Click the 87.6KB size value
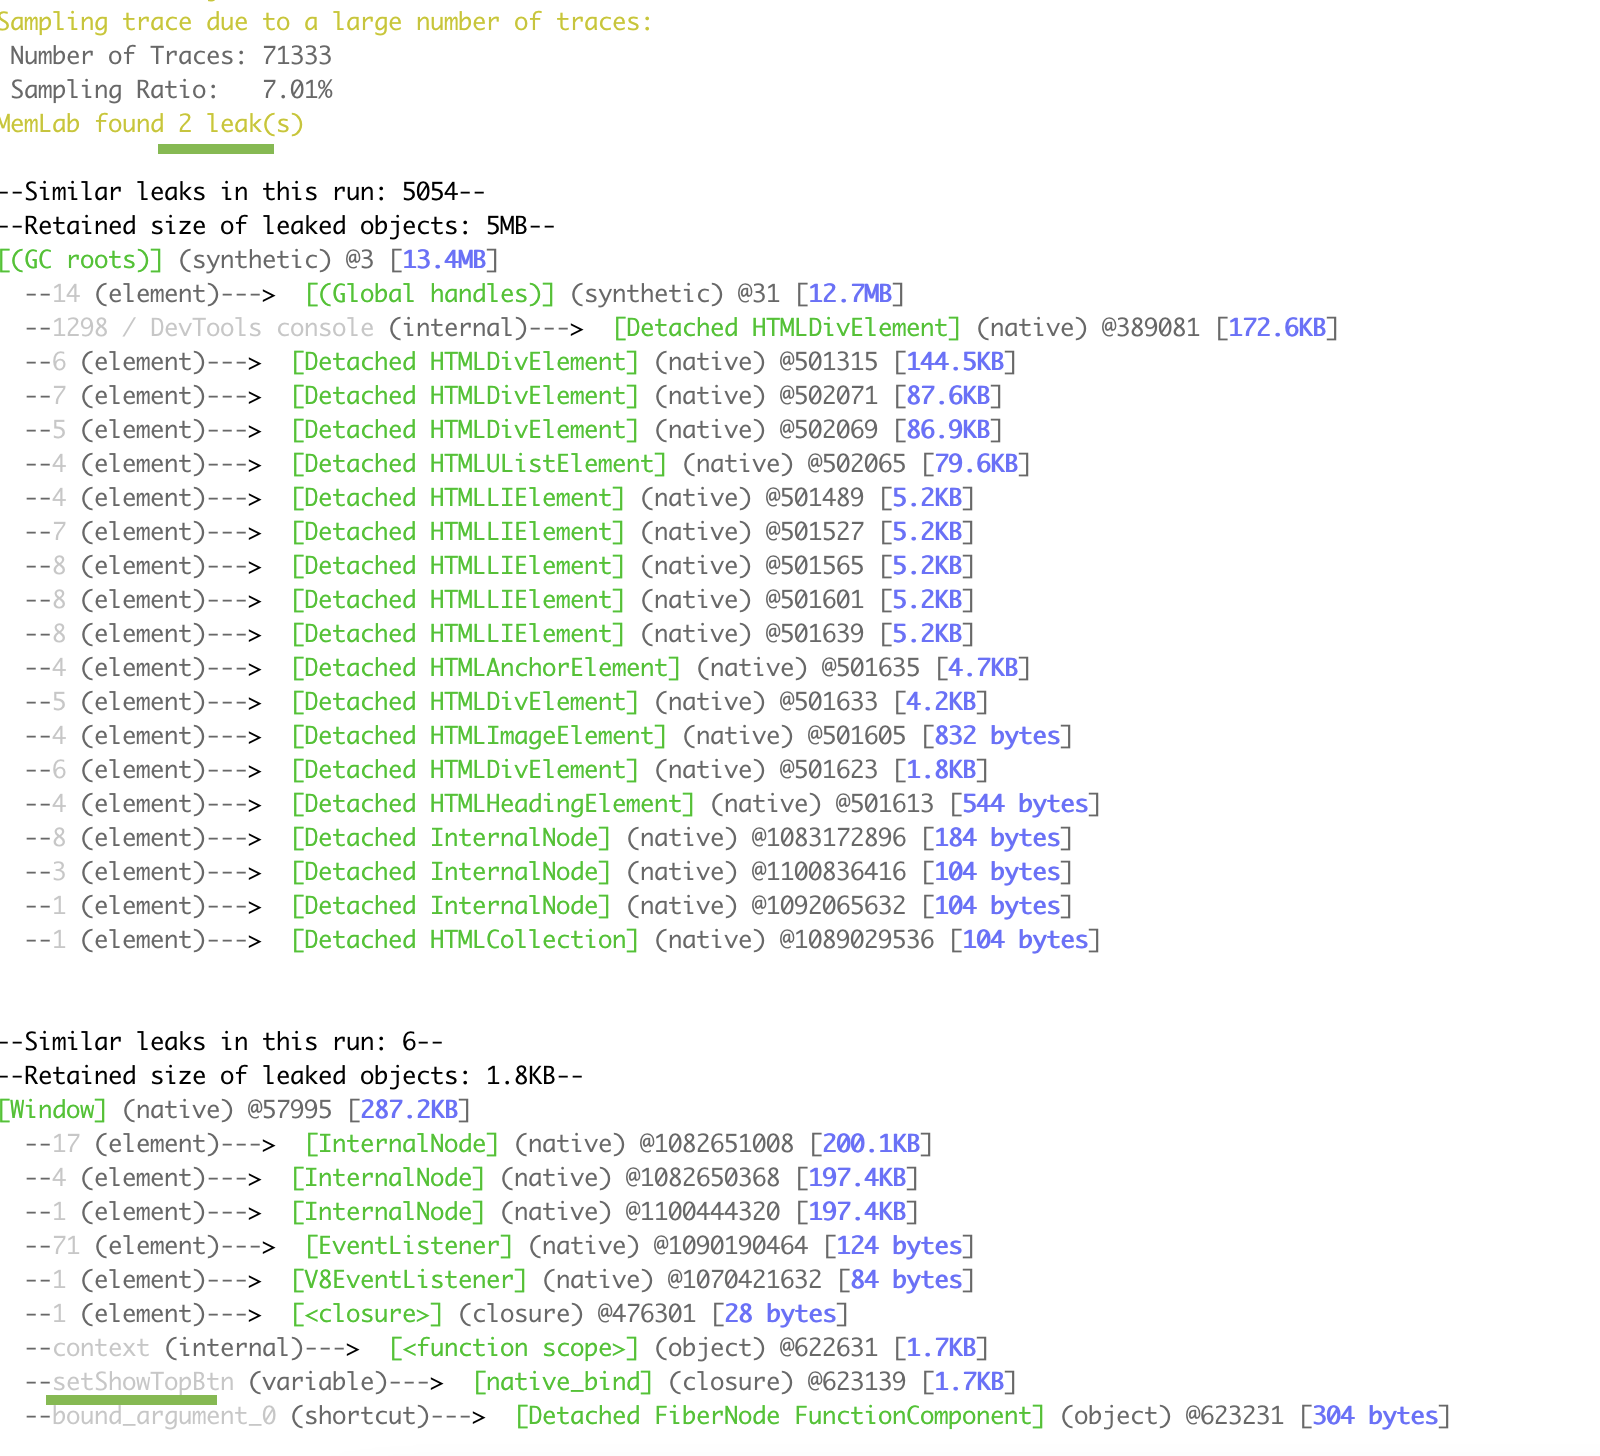The image size is (1600, 1456). [x=948, y=396]
